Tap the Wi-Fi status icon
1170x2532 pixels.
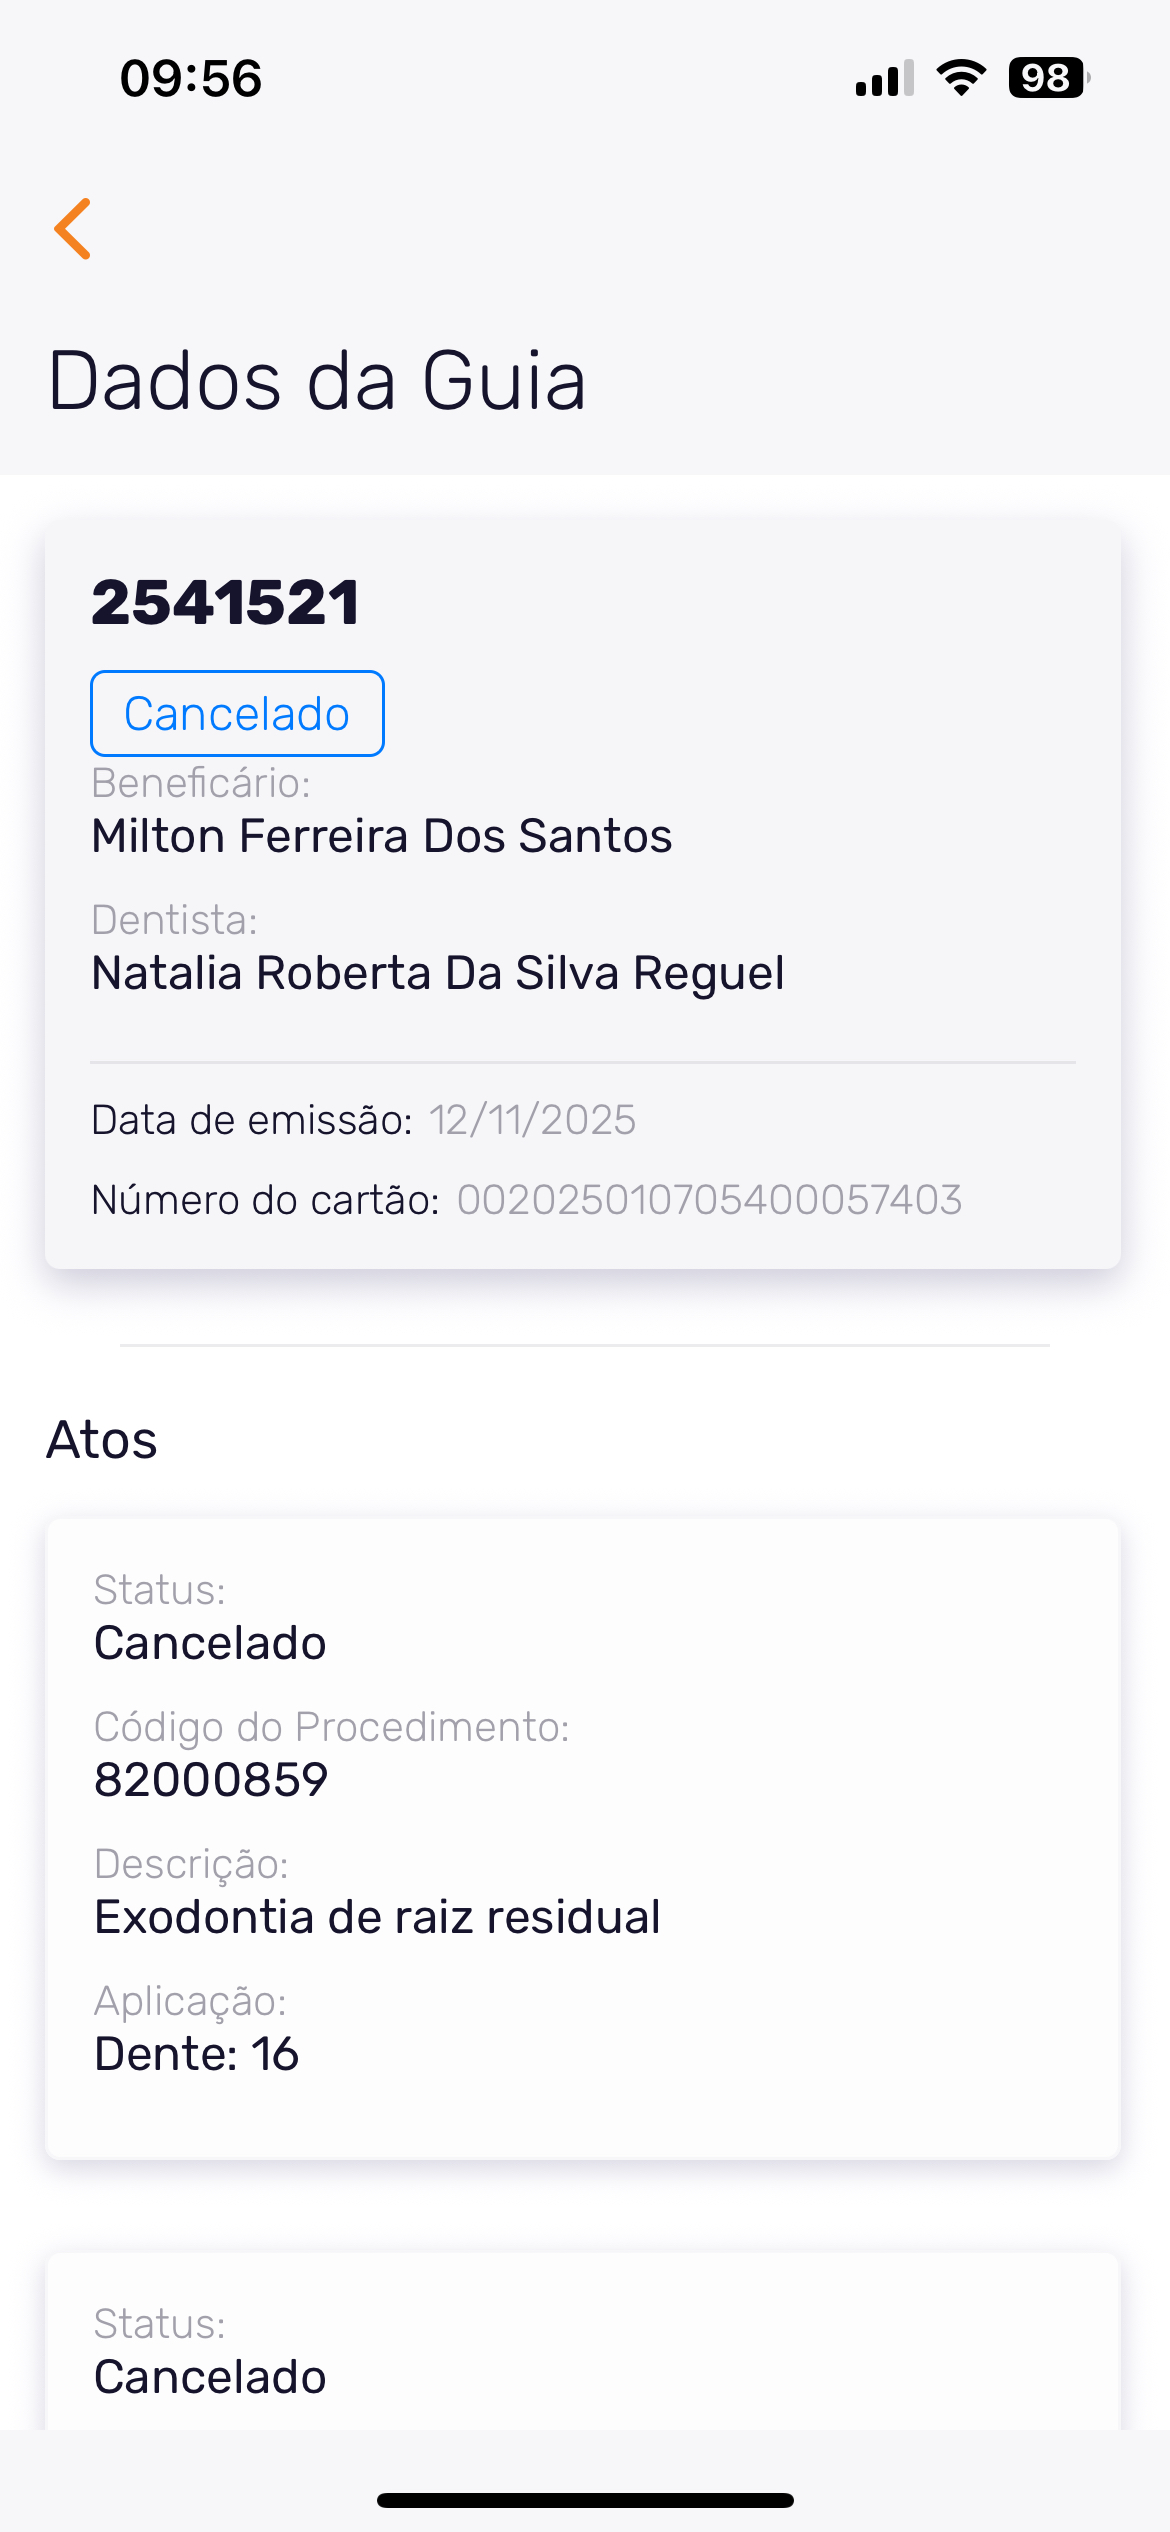(x=961, y=78)
